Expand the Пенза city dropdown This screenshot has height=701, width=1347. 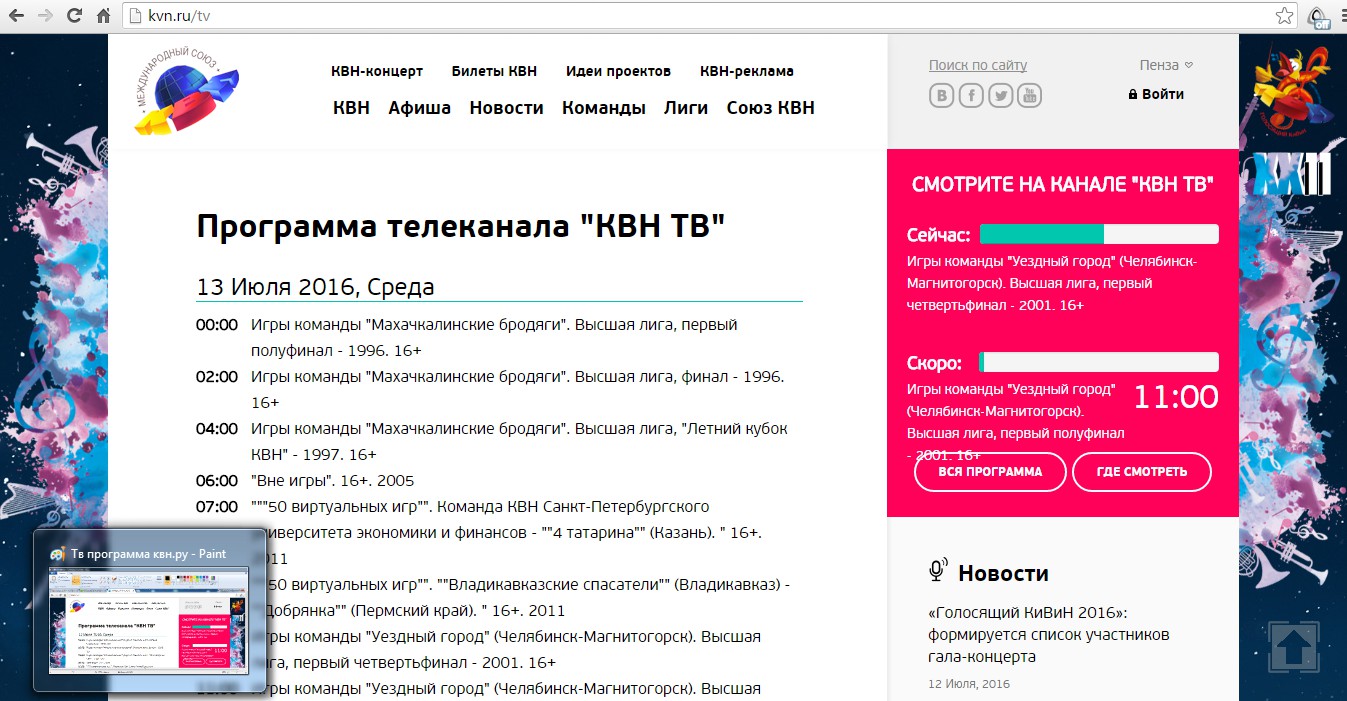pyautogui.click(x=1166, y=65)
